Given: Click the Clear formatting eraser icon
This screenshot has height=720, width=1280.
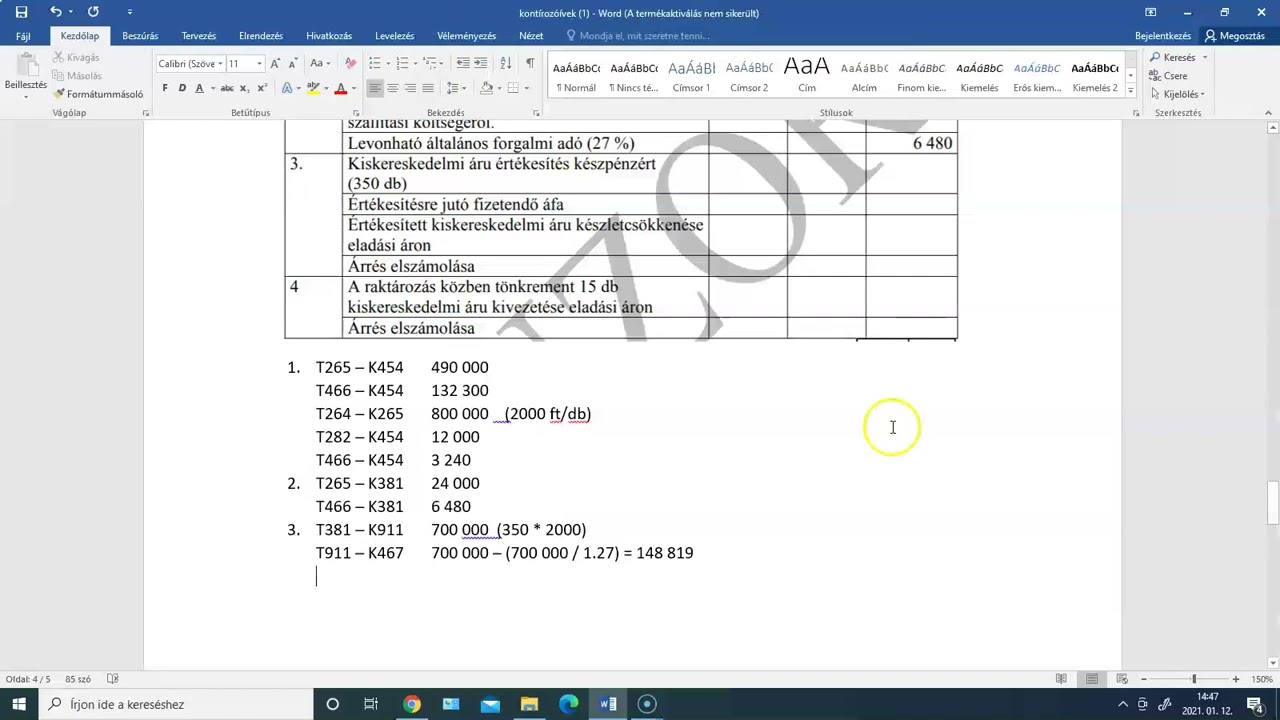Looking at the screenshot, I should pos(350,63).
